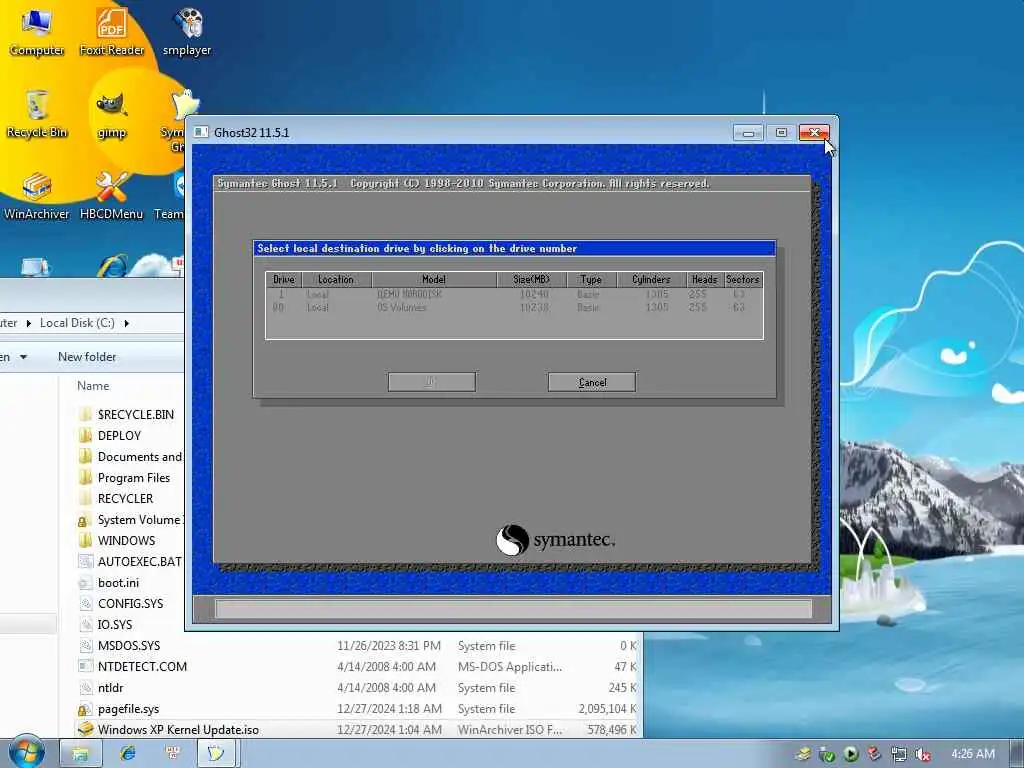Click the Drive column header
This screenshot has height=768, width=1024.
283,280
